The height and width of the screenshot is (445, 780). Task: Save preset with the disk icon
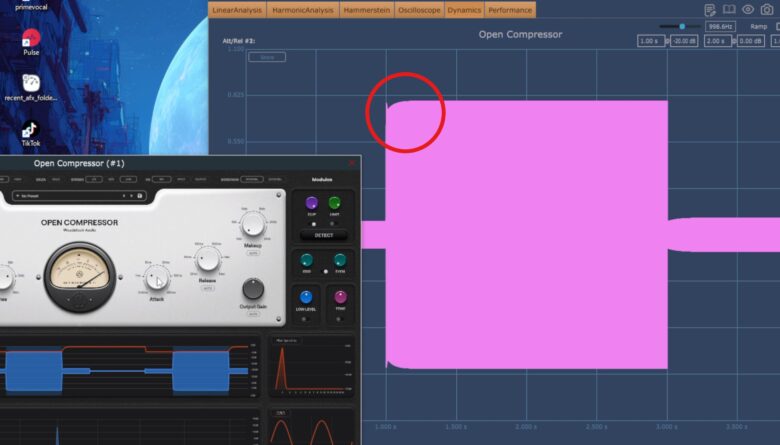(140, 196)
